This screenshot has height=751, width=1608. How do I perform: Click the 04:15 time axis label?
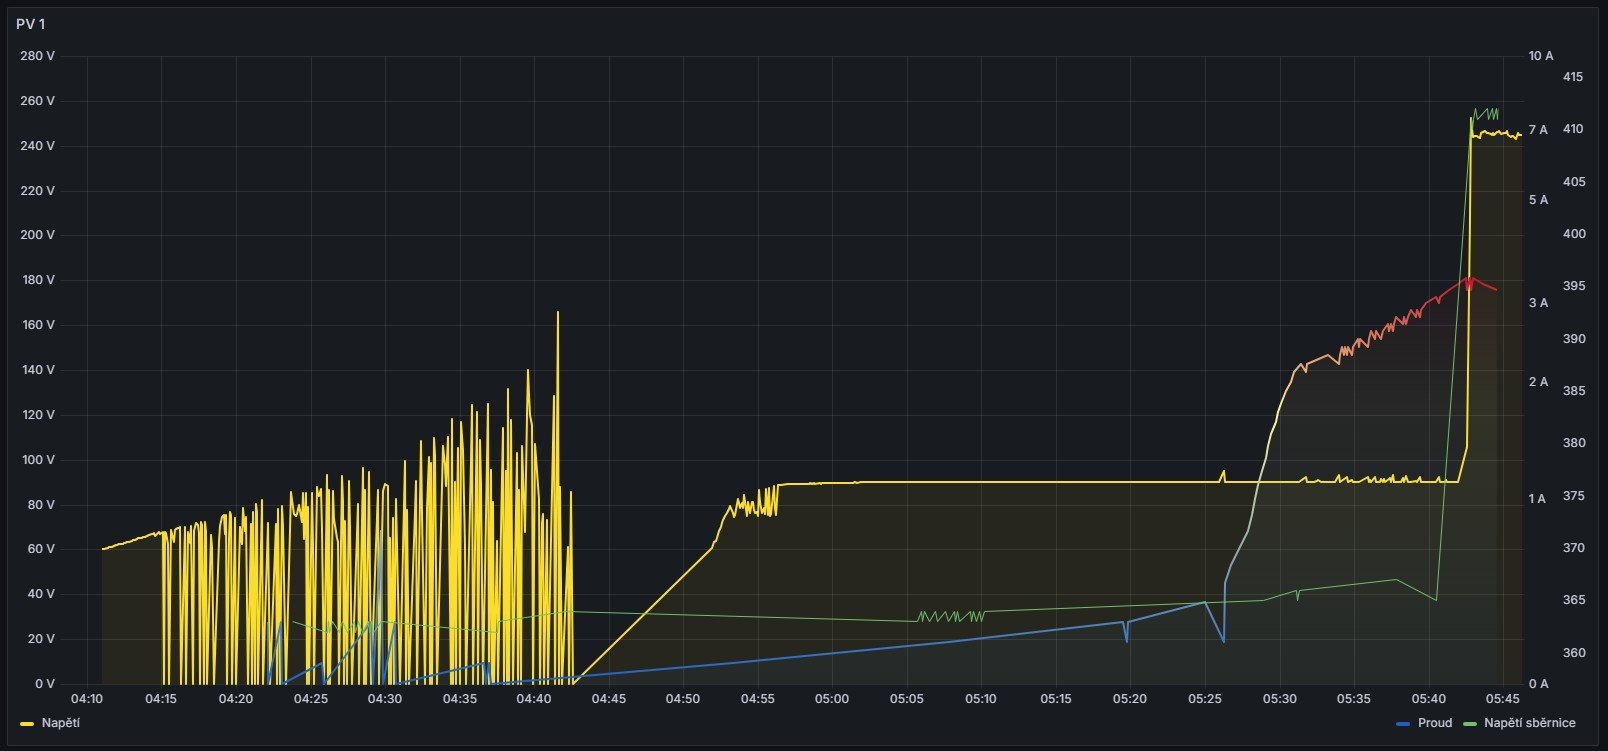click(x=161, y=699)
